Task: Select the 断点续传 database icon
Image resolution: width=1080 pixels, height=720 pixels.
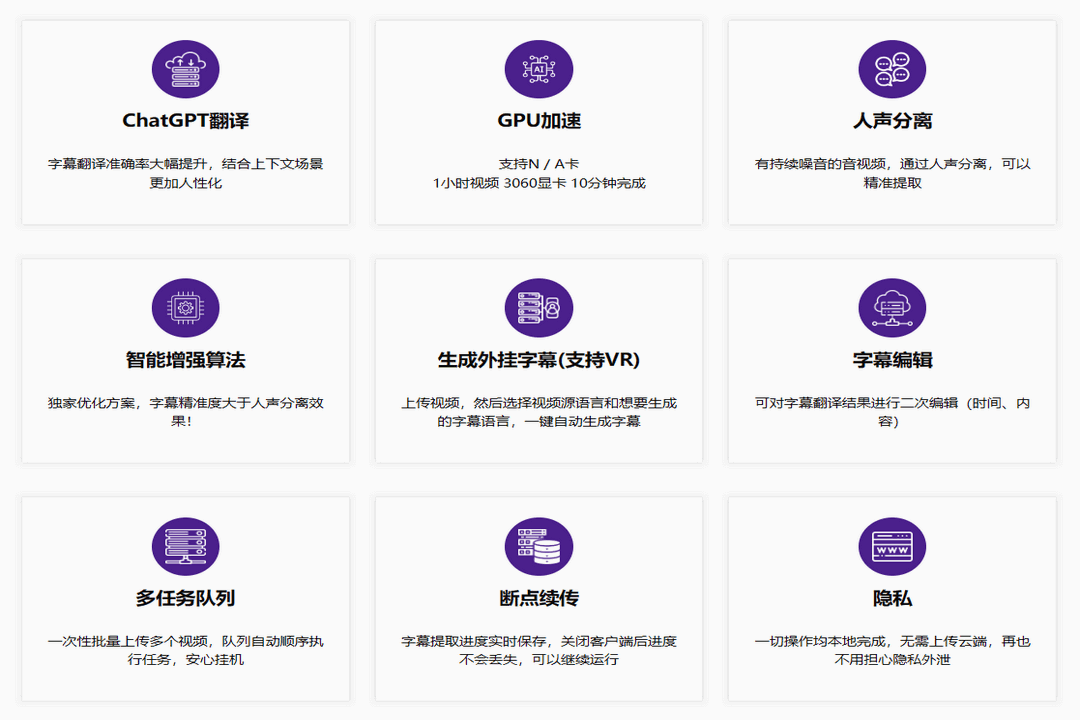Action: pyautogui.click(x=538, y=547)
